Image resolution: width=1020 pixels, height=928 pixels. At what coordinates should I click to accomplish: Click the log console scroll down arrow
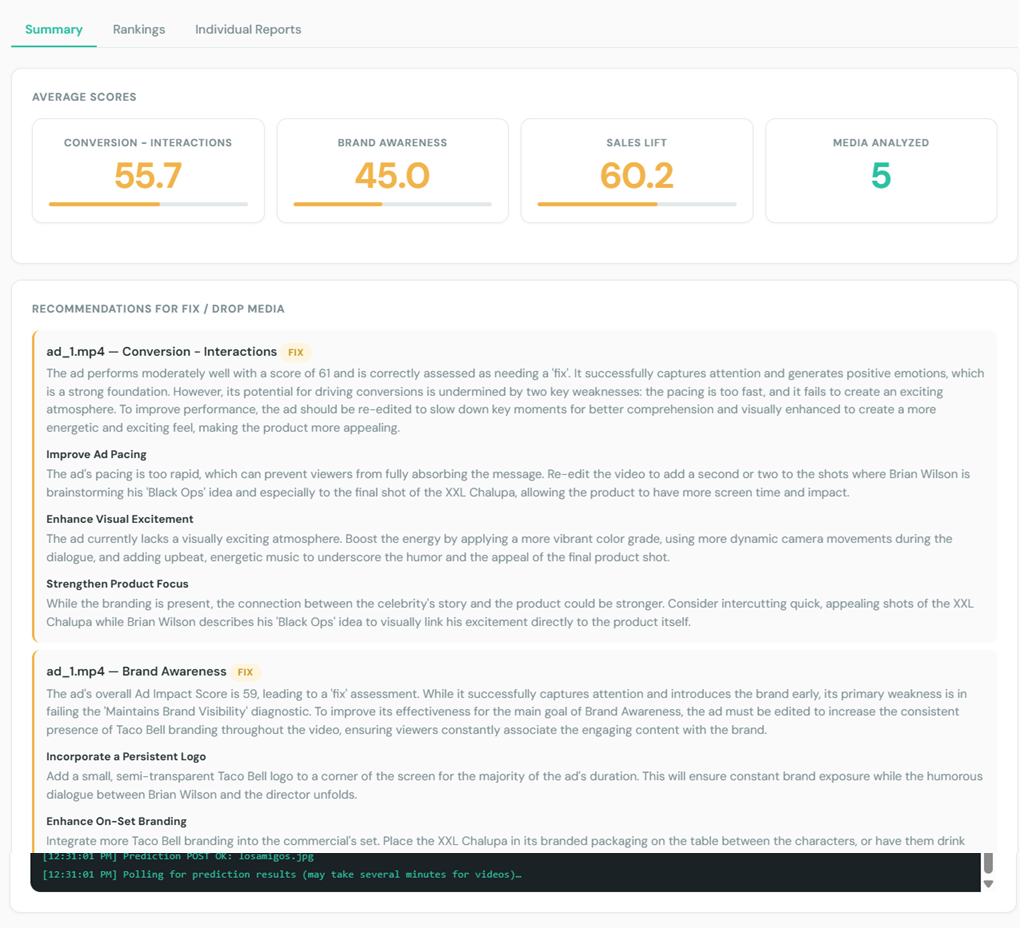pyautogui.click(x=988, y=884)
